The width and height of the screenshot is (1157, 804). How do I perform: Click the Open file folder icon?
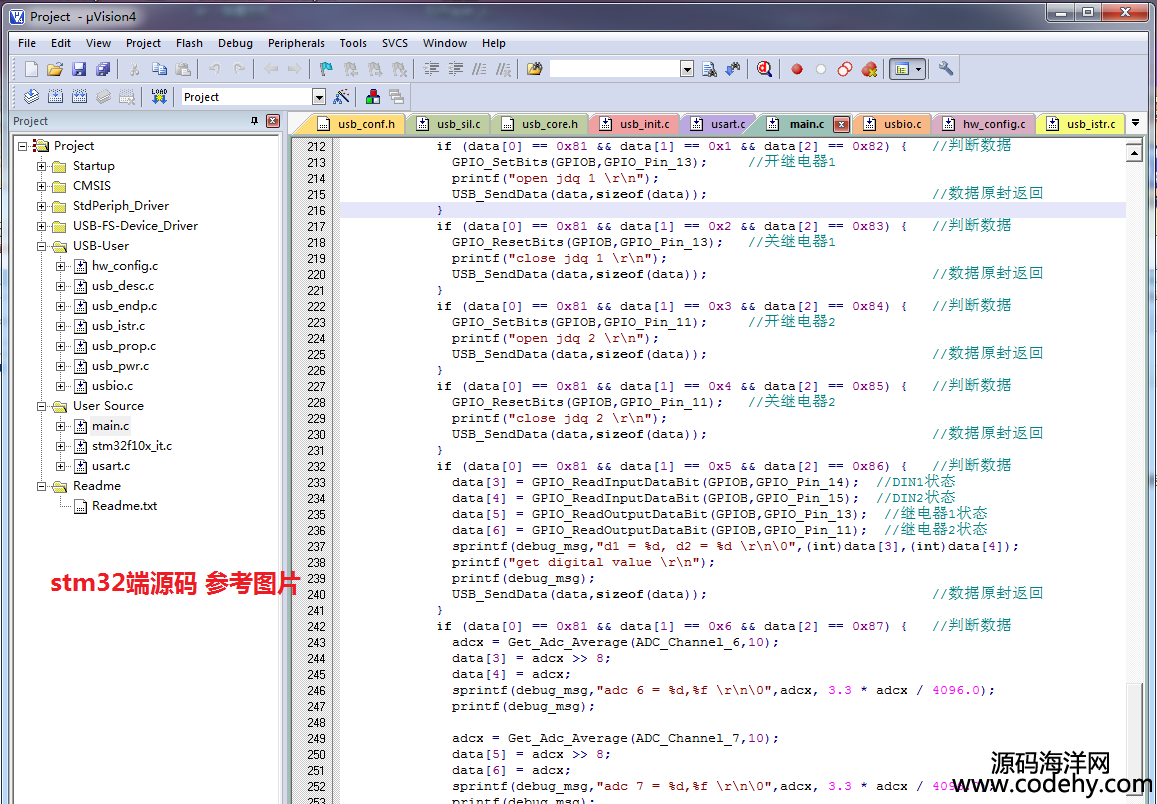[x=55, y=69]
